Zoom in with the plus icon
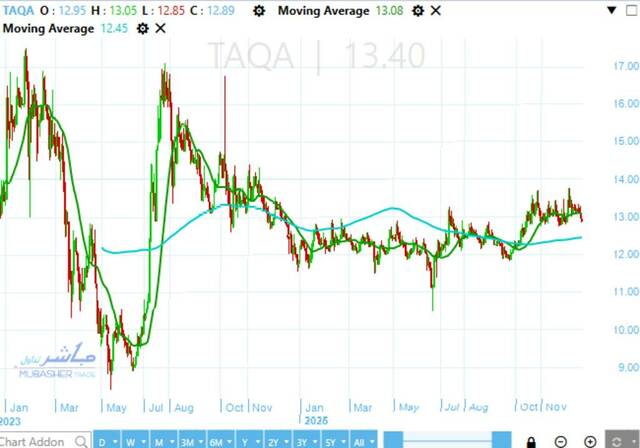 (590, 441)
